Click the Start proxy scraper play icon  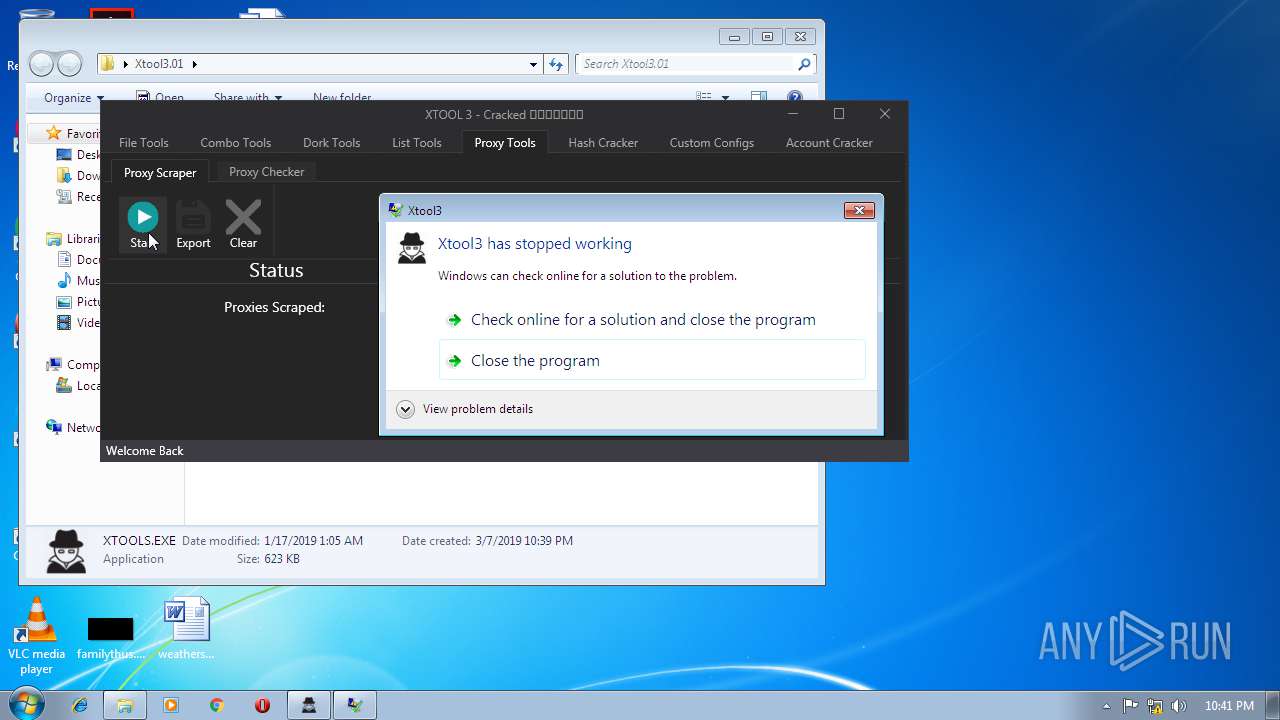143,216
